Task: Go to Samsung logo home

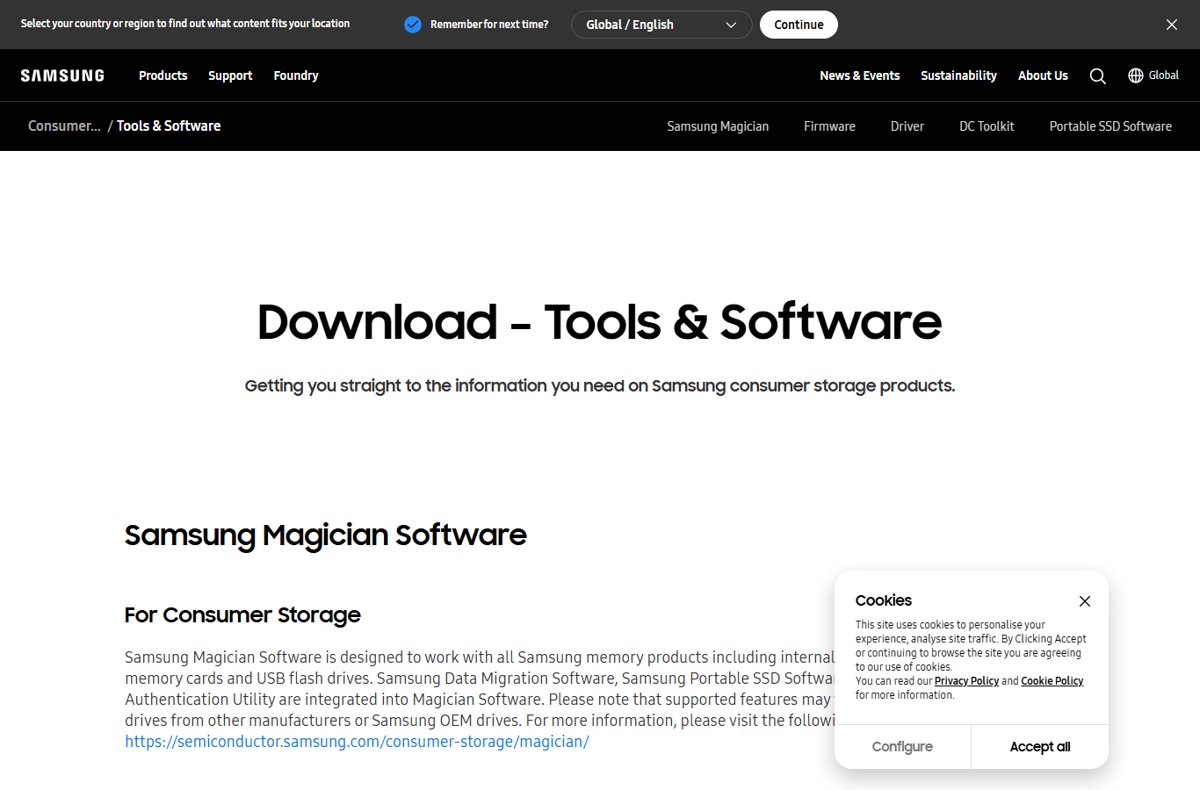Action: tap(62, 75)
